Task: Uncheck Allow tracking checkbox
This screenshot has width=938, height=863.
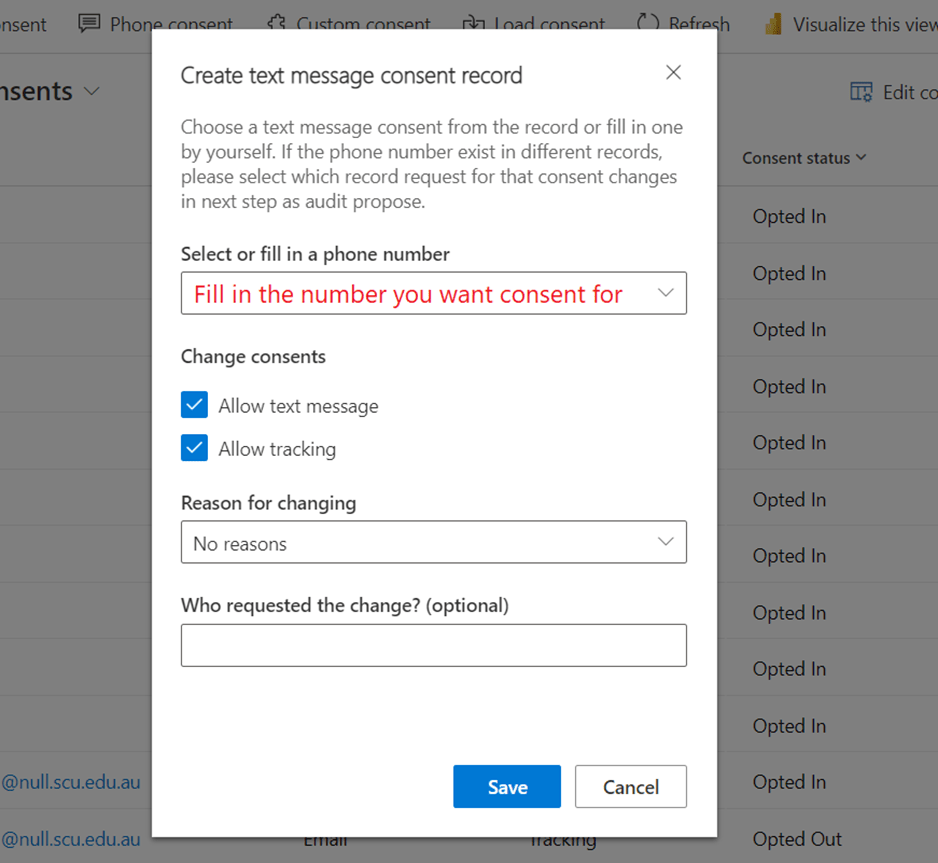Action: [x=194, y=448]
